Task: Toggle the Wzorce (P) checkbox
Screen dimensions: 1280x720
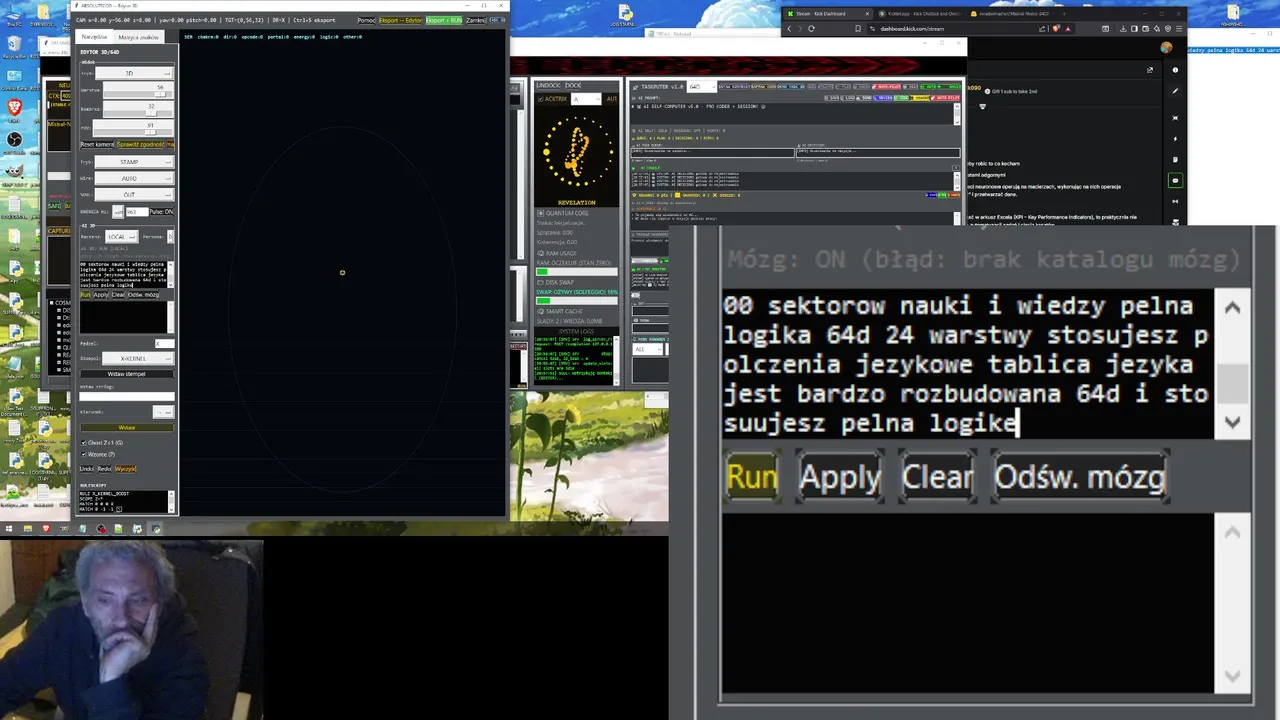Action: pyautogui.click(x=84, y=454)
